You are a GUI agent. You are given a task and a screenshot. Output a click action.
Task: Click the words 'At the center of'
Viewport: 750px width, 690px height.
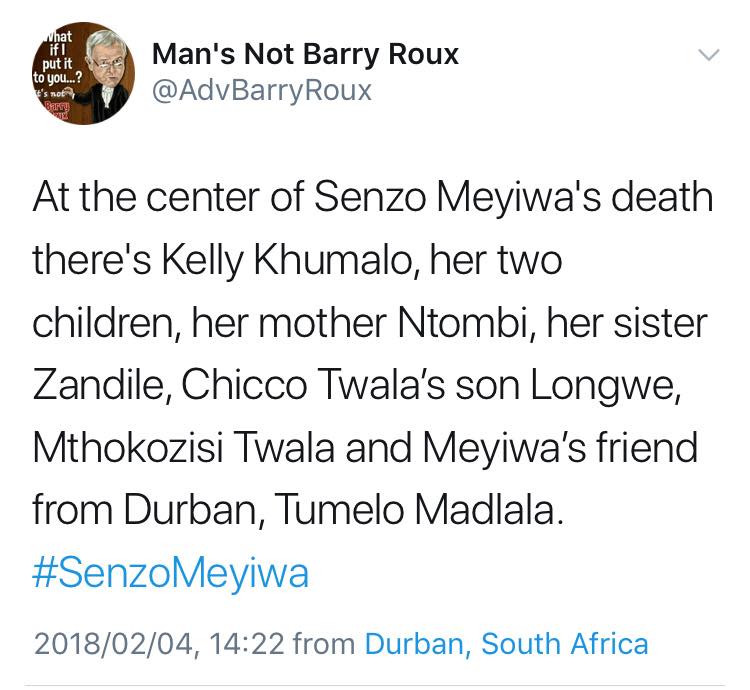click(168, 197)
